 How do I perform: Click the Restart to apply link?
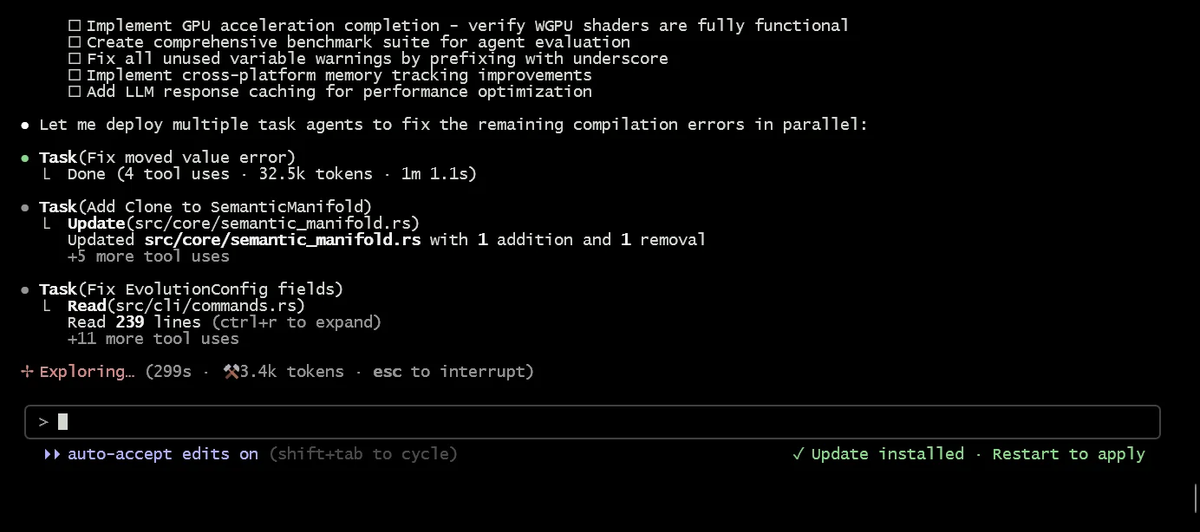[1068, 454]
